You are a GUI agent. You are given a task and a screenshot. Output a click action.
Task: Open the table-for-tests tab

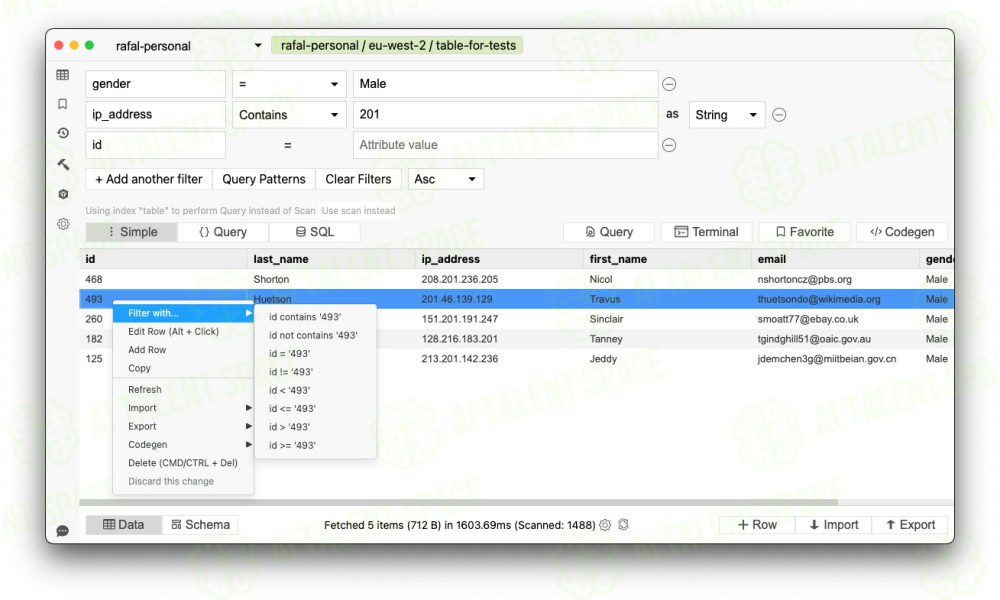398,45
